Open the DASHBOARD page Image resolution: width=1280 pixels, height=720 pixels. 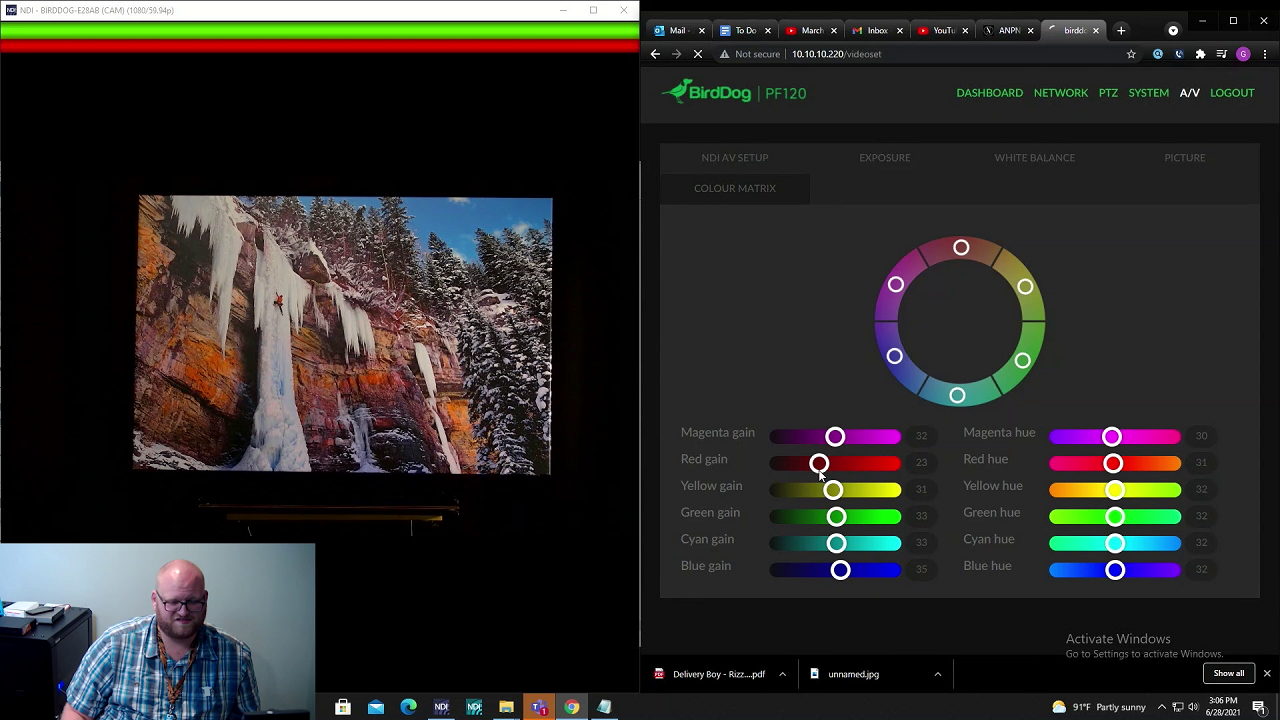989,93
